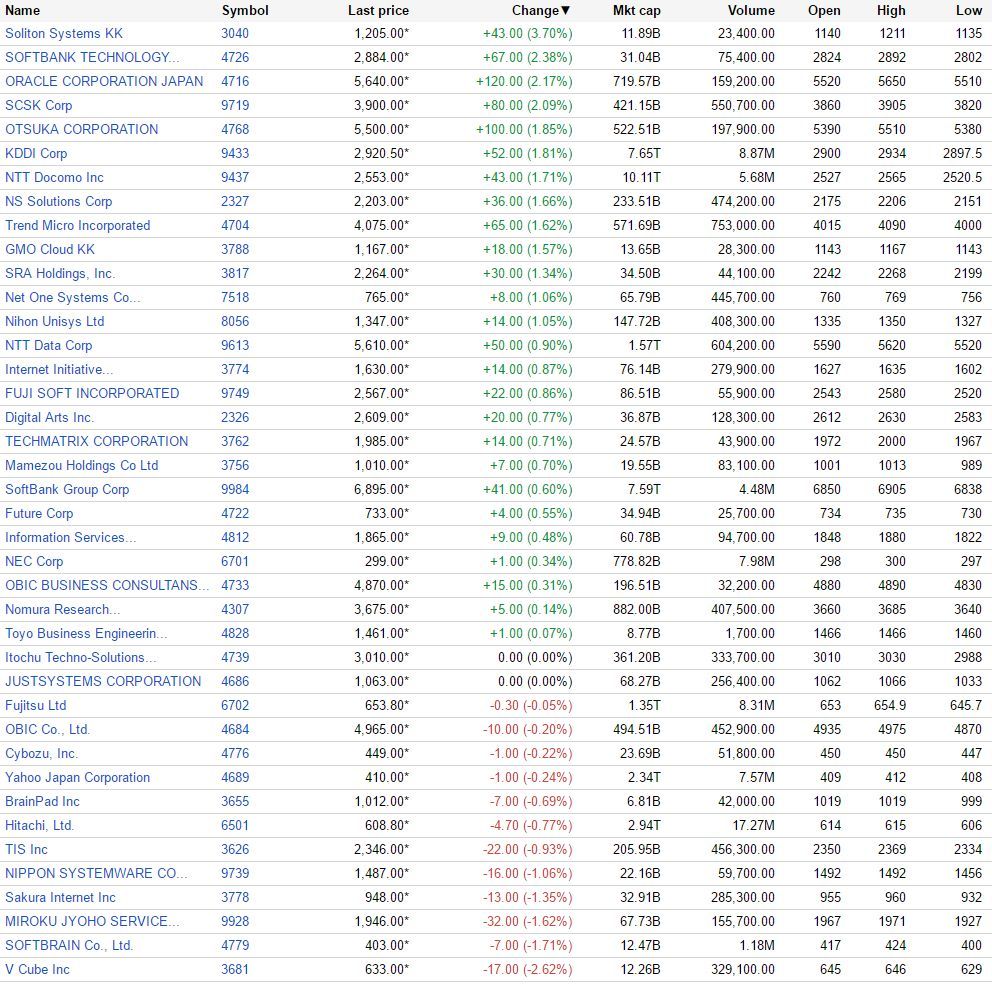Open Toyo Business Engineerin link

pyautogui.click(x=87, y=634)
